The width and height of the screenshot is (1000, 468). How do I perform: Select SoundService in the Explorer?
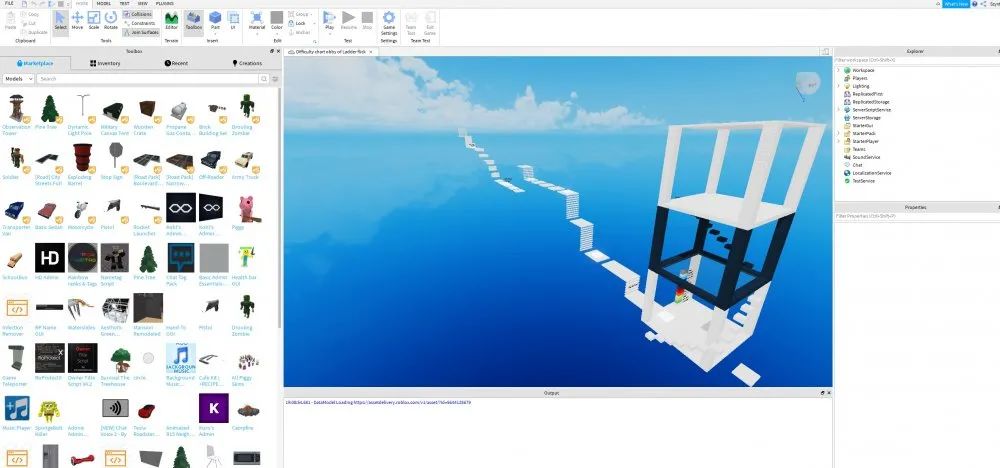click(x=866, y=157)
